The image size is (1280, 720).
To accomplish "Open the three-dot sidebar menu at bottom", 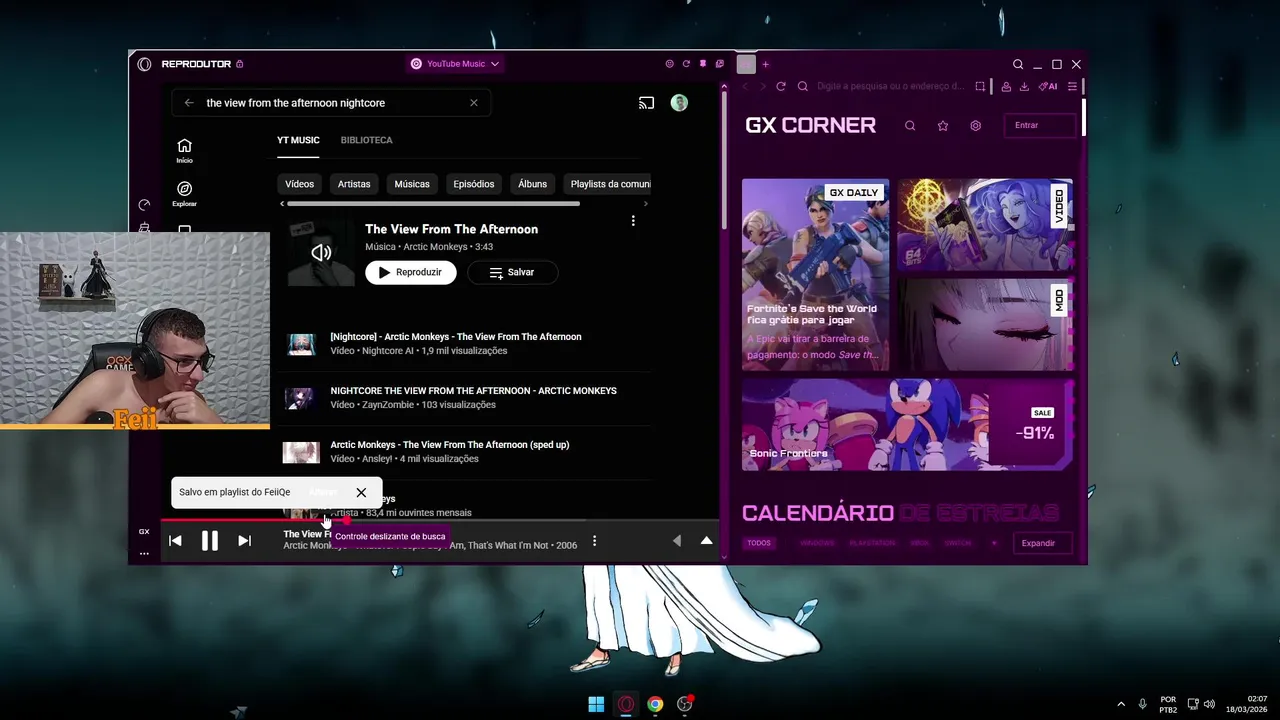I will coord(144,553).
